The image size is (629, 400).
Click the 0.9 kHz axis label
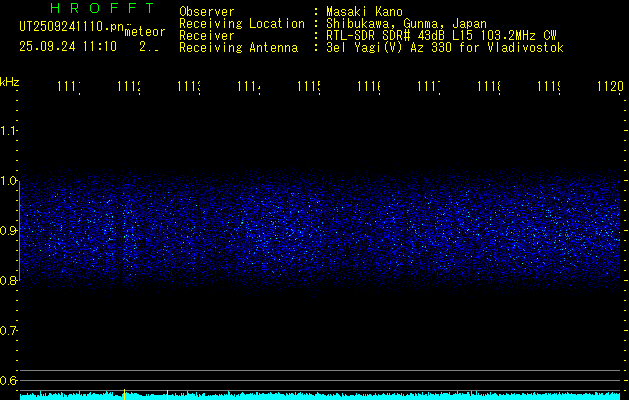(x=8, y=230)
